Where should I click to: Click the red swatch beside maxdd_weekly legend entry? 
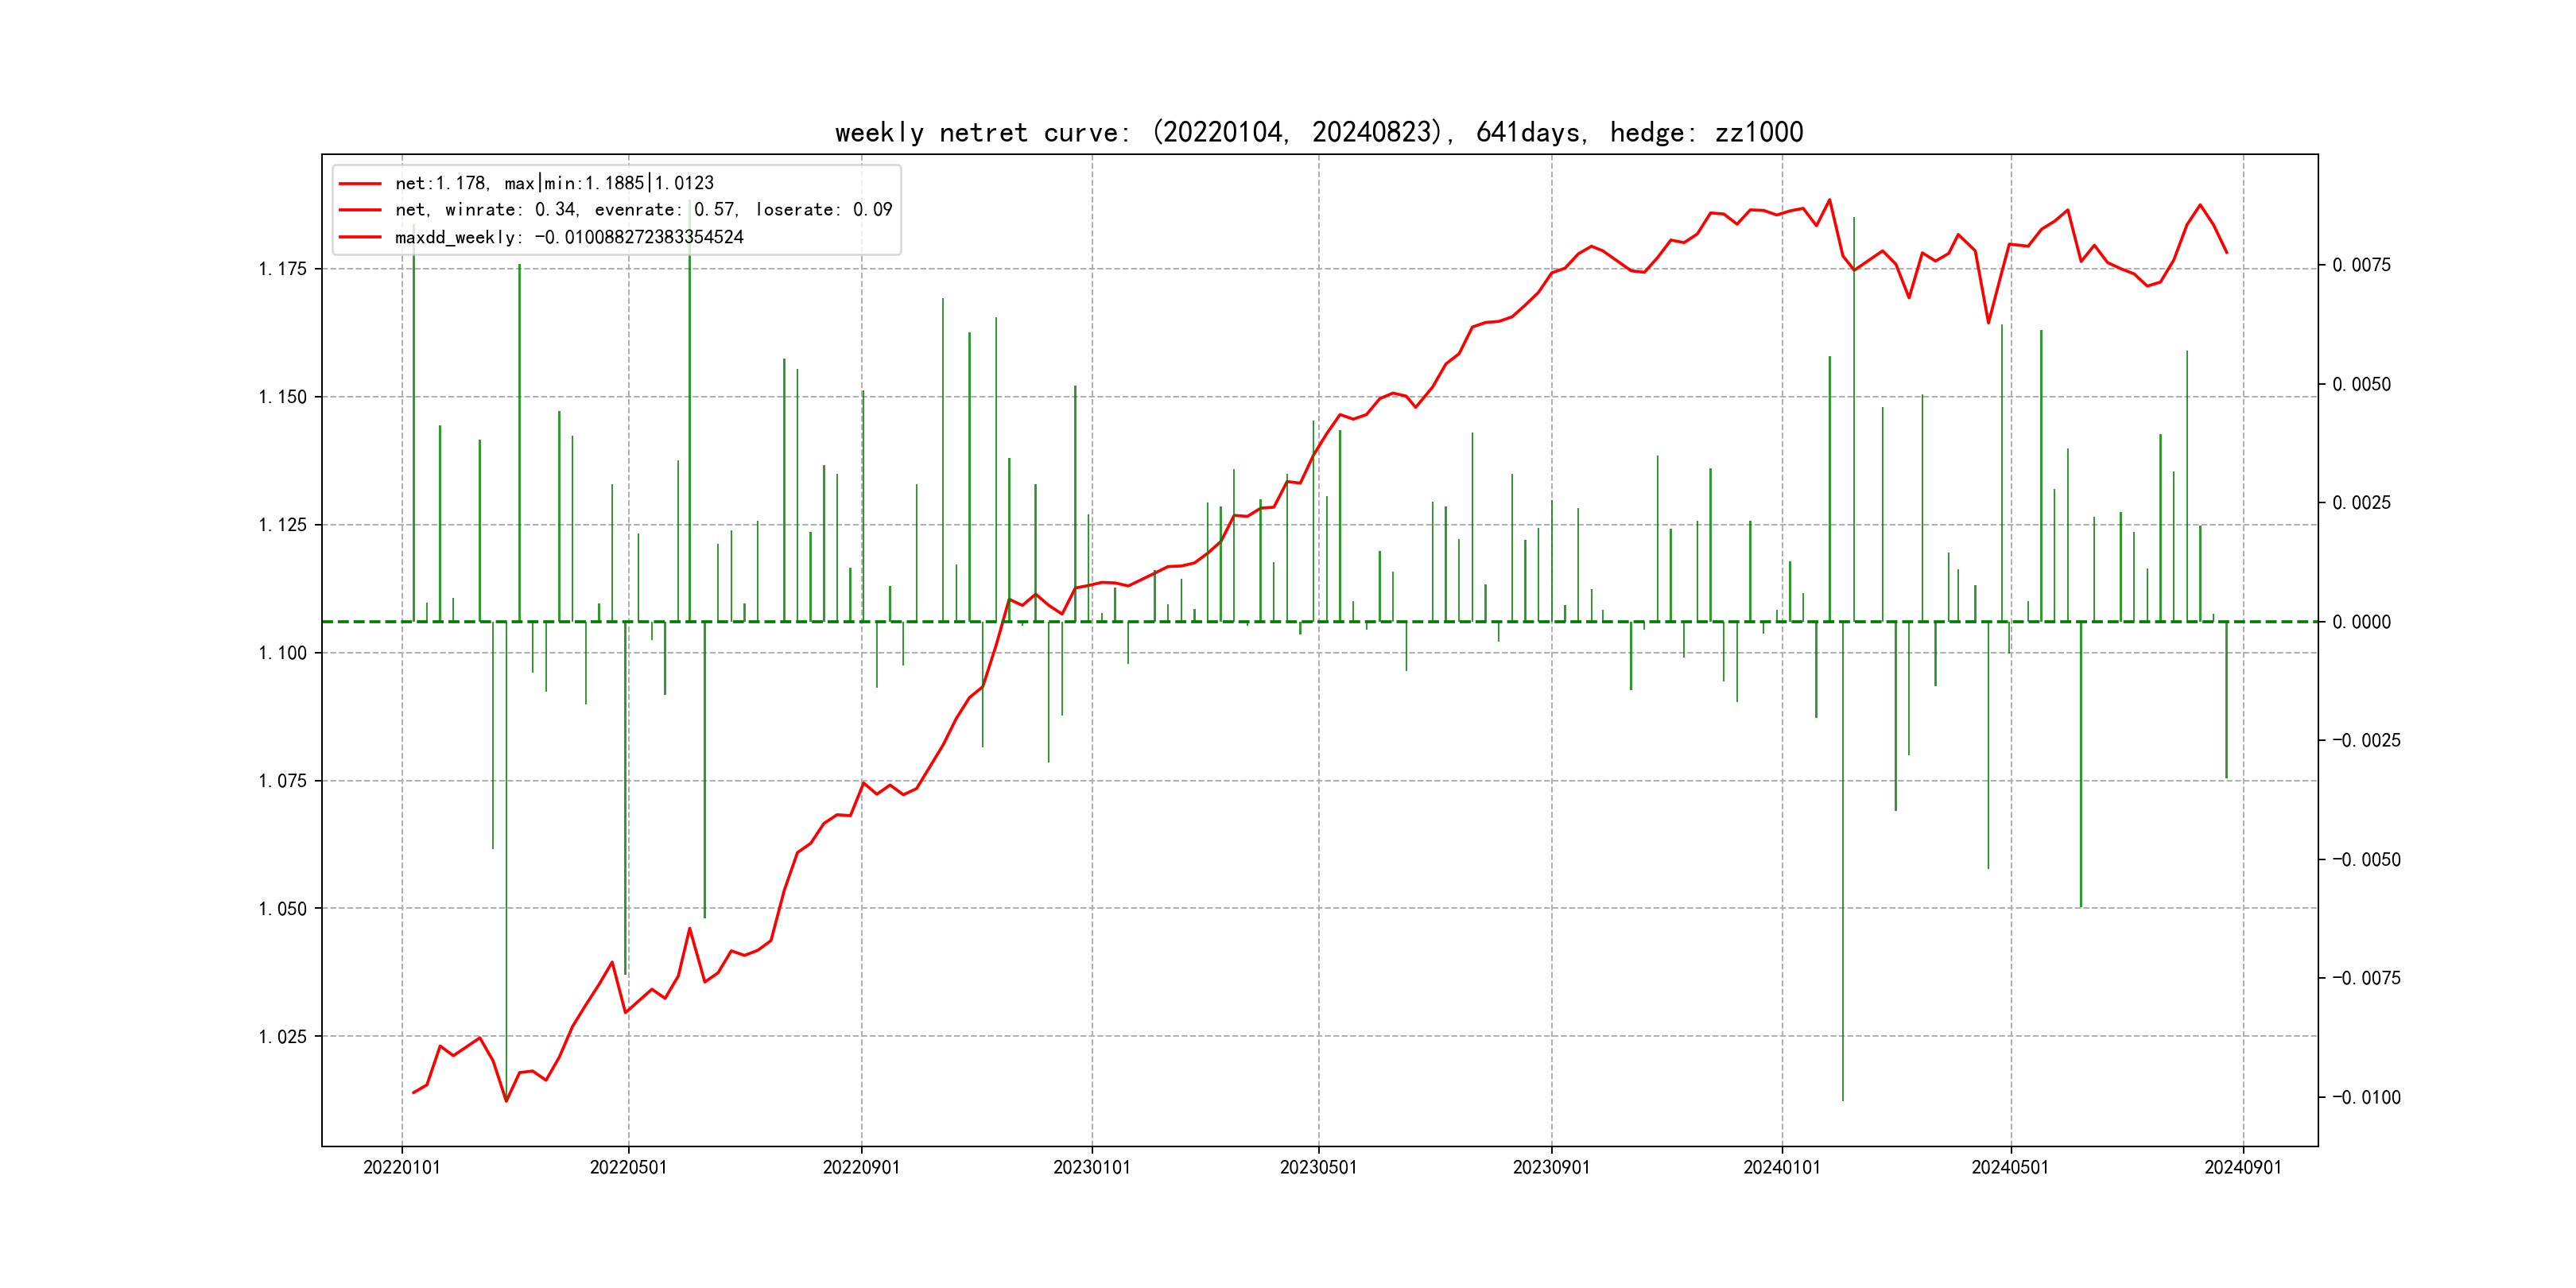coord(359,237)
